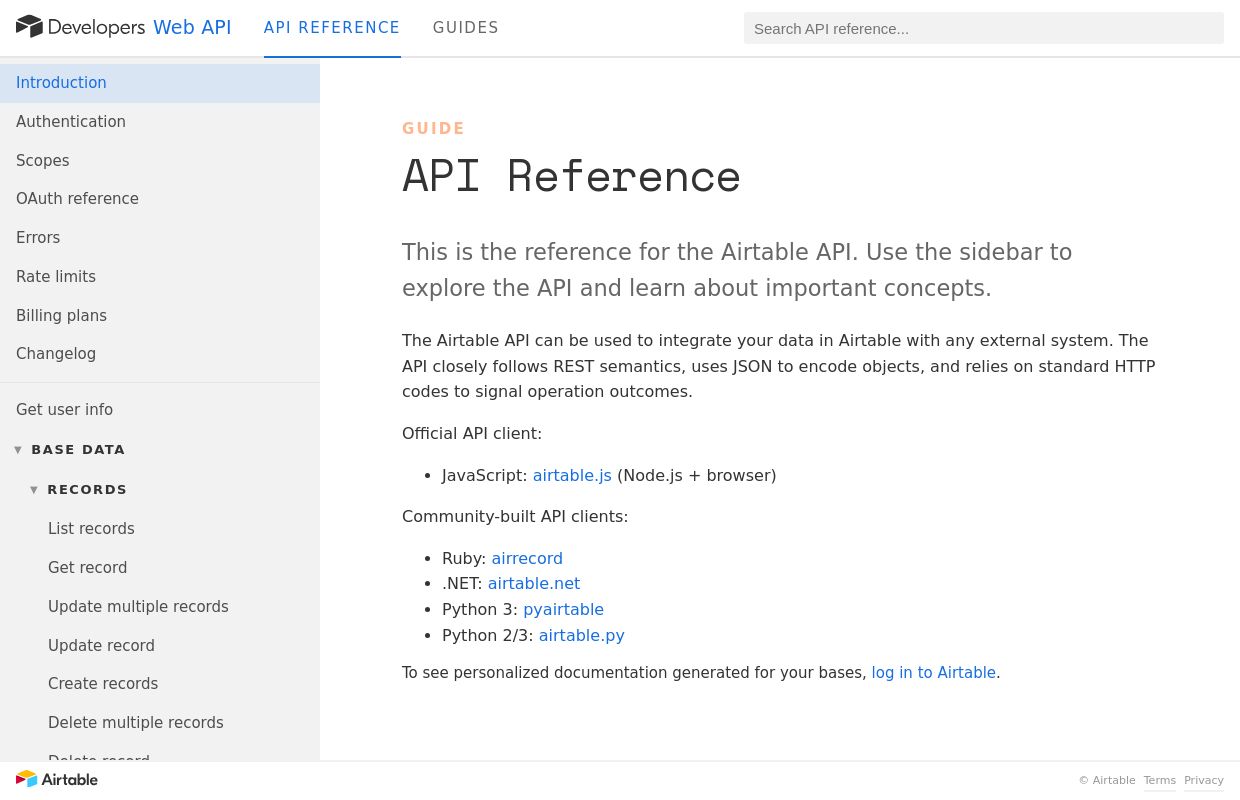The height and width of the screenshot is (800, 1240).
Task: Open Privacy in the footer
Action: tap(1204, 781)
